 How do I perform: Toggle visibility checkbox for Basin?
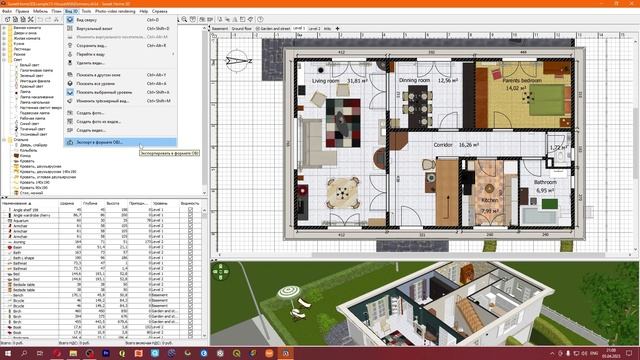tap(190, 247)
